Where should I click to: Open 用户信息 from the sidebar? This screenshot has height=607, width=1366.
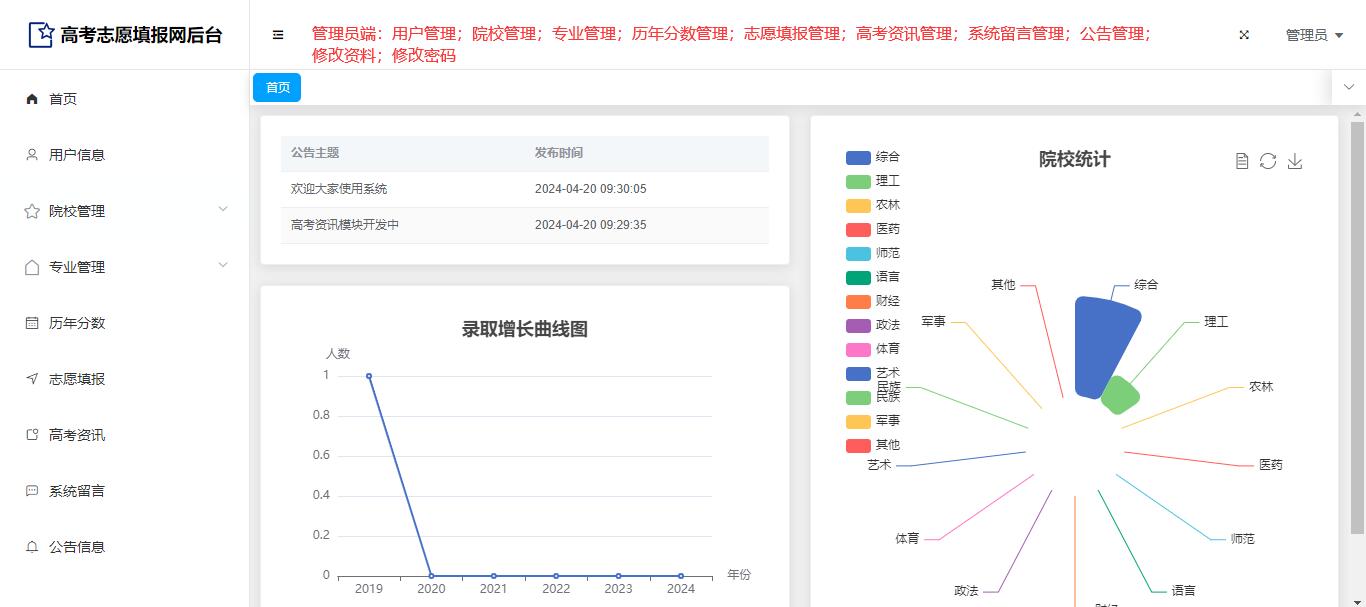pos(77,155)
